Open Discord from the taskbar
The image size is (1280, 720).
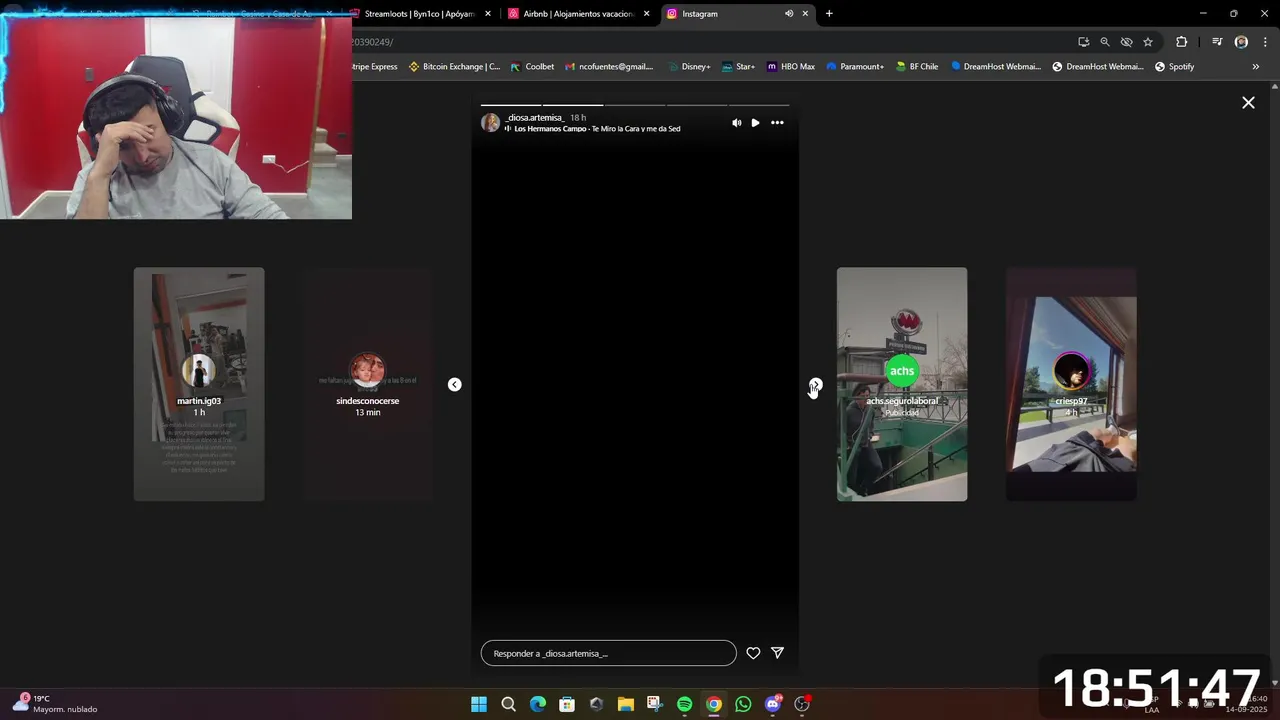coord(772,704)
